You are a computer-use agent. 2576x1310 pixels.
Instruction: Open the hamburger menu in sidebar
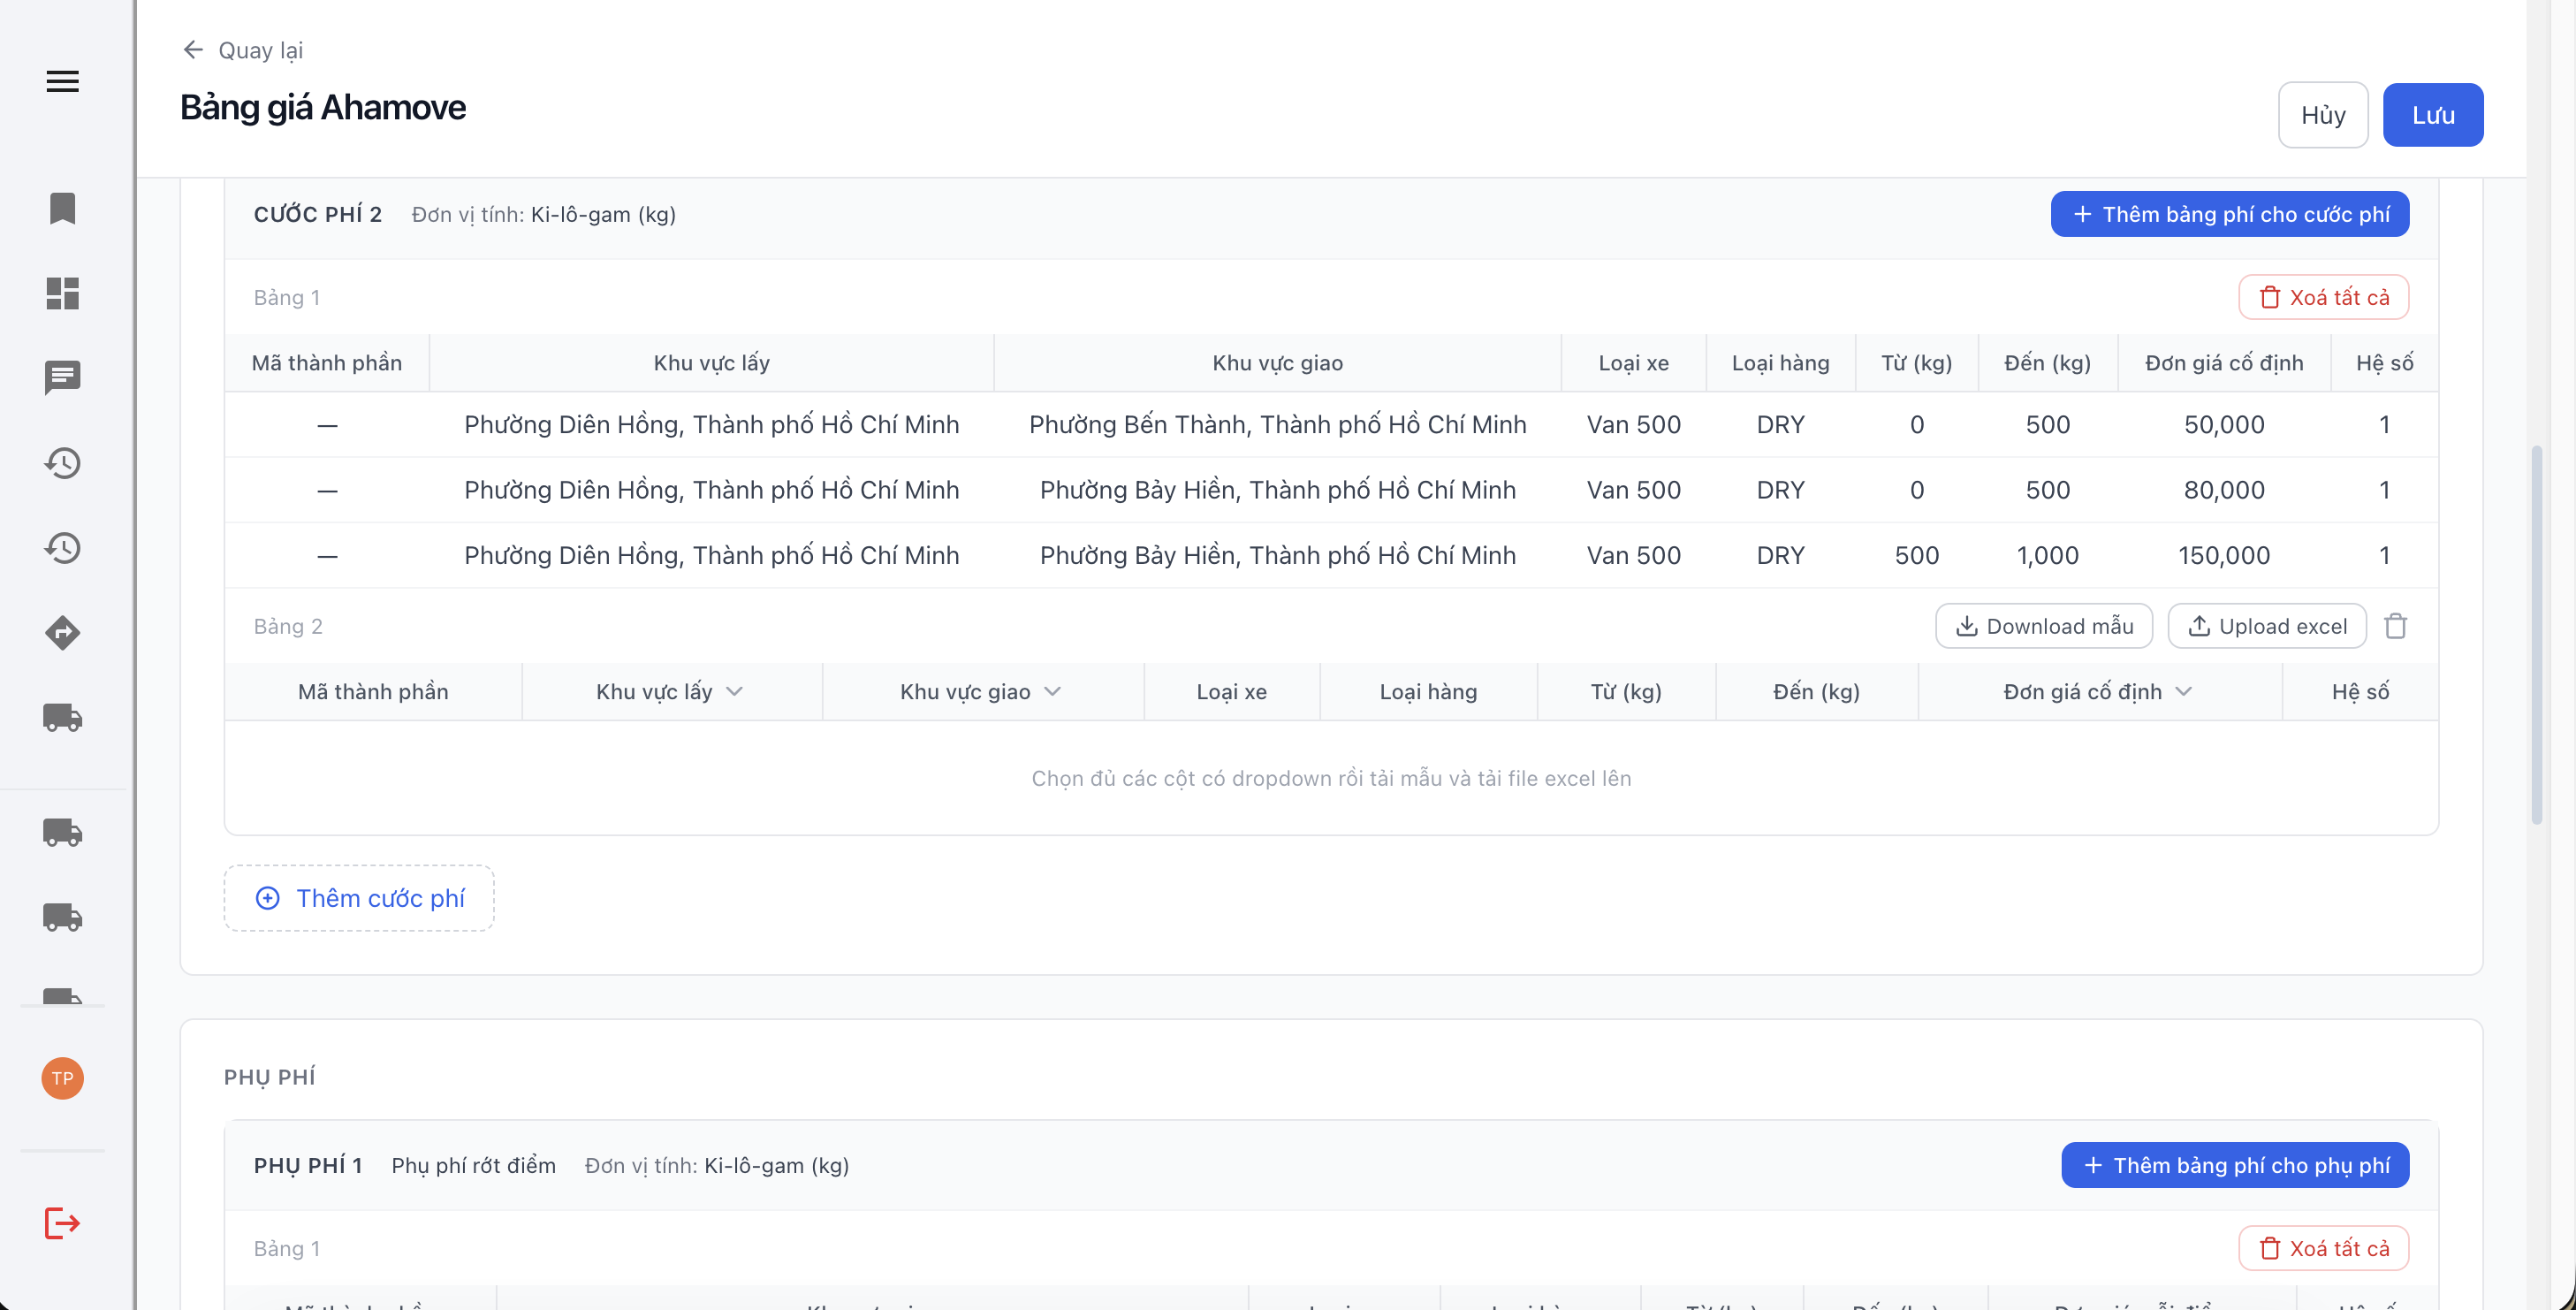[x=62, y=81]
